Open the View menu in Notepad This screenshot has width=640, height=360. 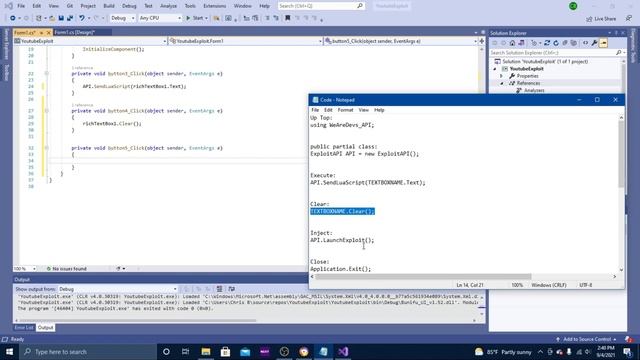tap(363, 110)
